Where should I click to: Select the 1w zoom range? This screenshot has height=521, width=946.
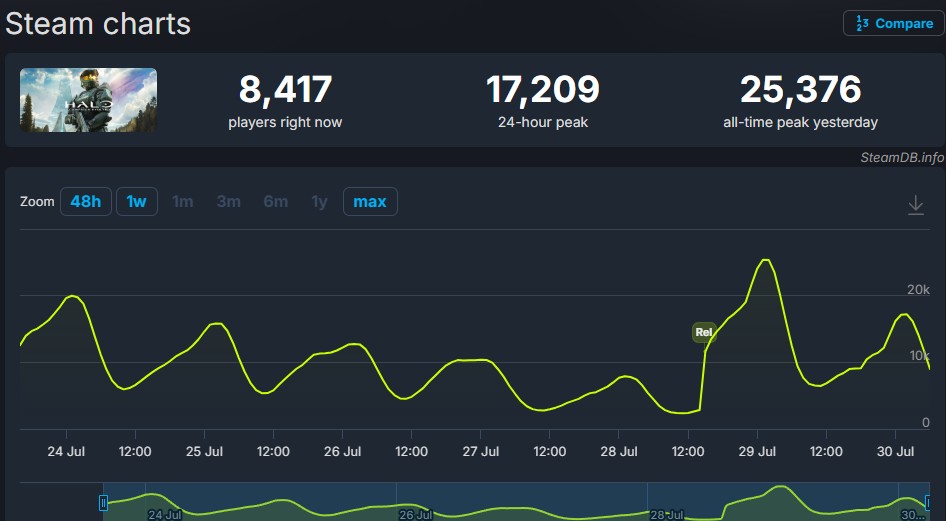136,201
